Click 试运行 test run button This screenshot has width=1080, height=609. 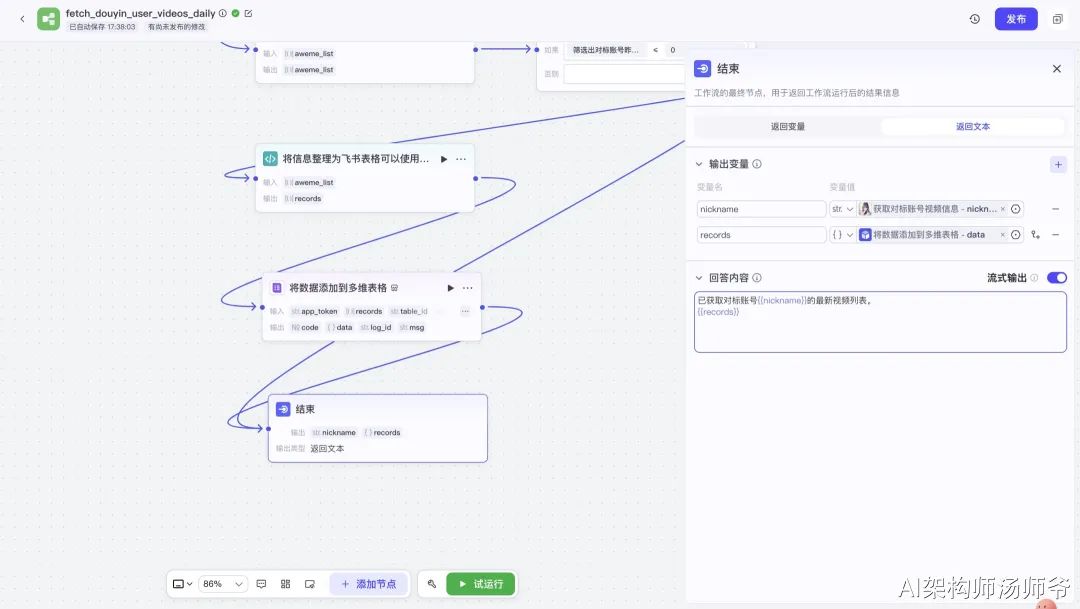(x=481, y=584)
